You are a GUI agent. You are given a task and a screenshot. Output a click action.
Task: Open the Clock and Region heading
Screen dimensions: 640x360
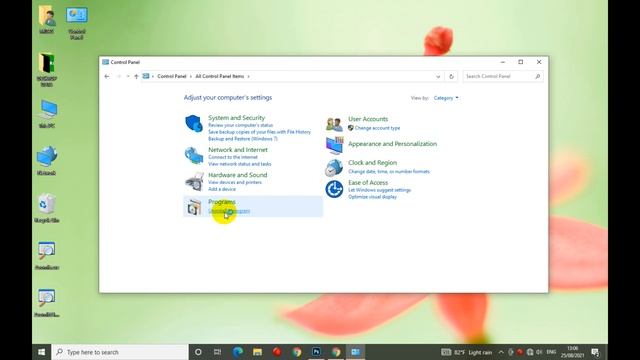tap(372, 162)
